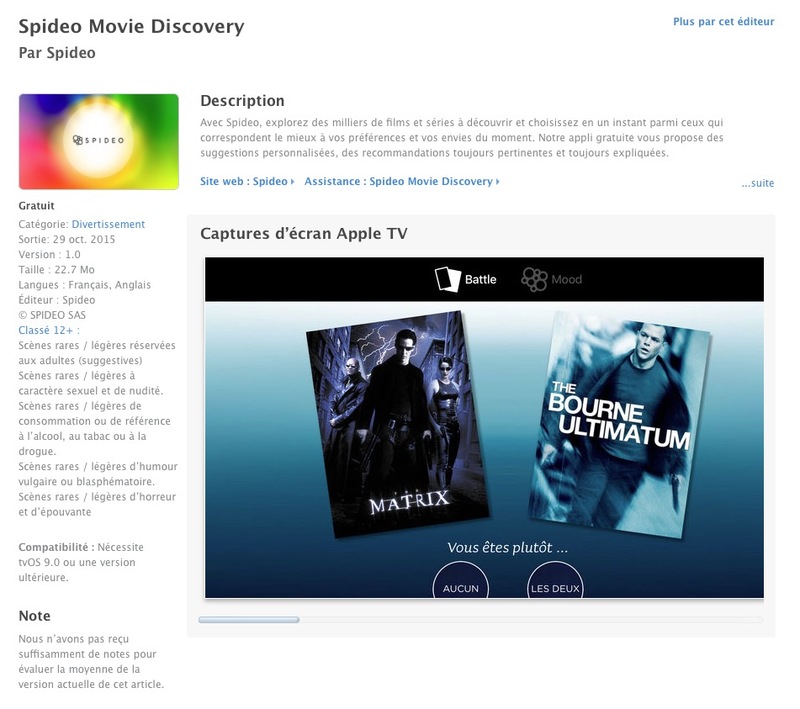Screen dimensions: 800x709
Task: Click the 'Compatibilité :' label
Action: (57, 547)
